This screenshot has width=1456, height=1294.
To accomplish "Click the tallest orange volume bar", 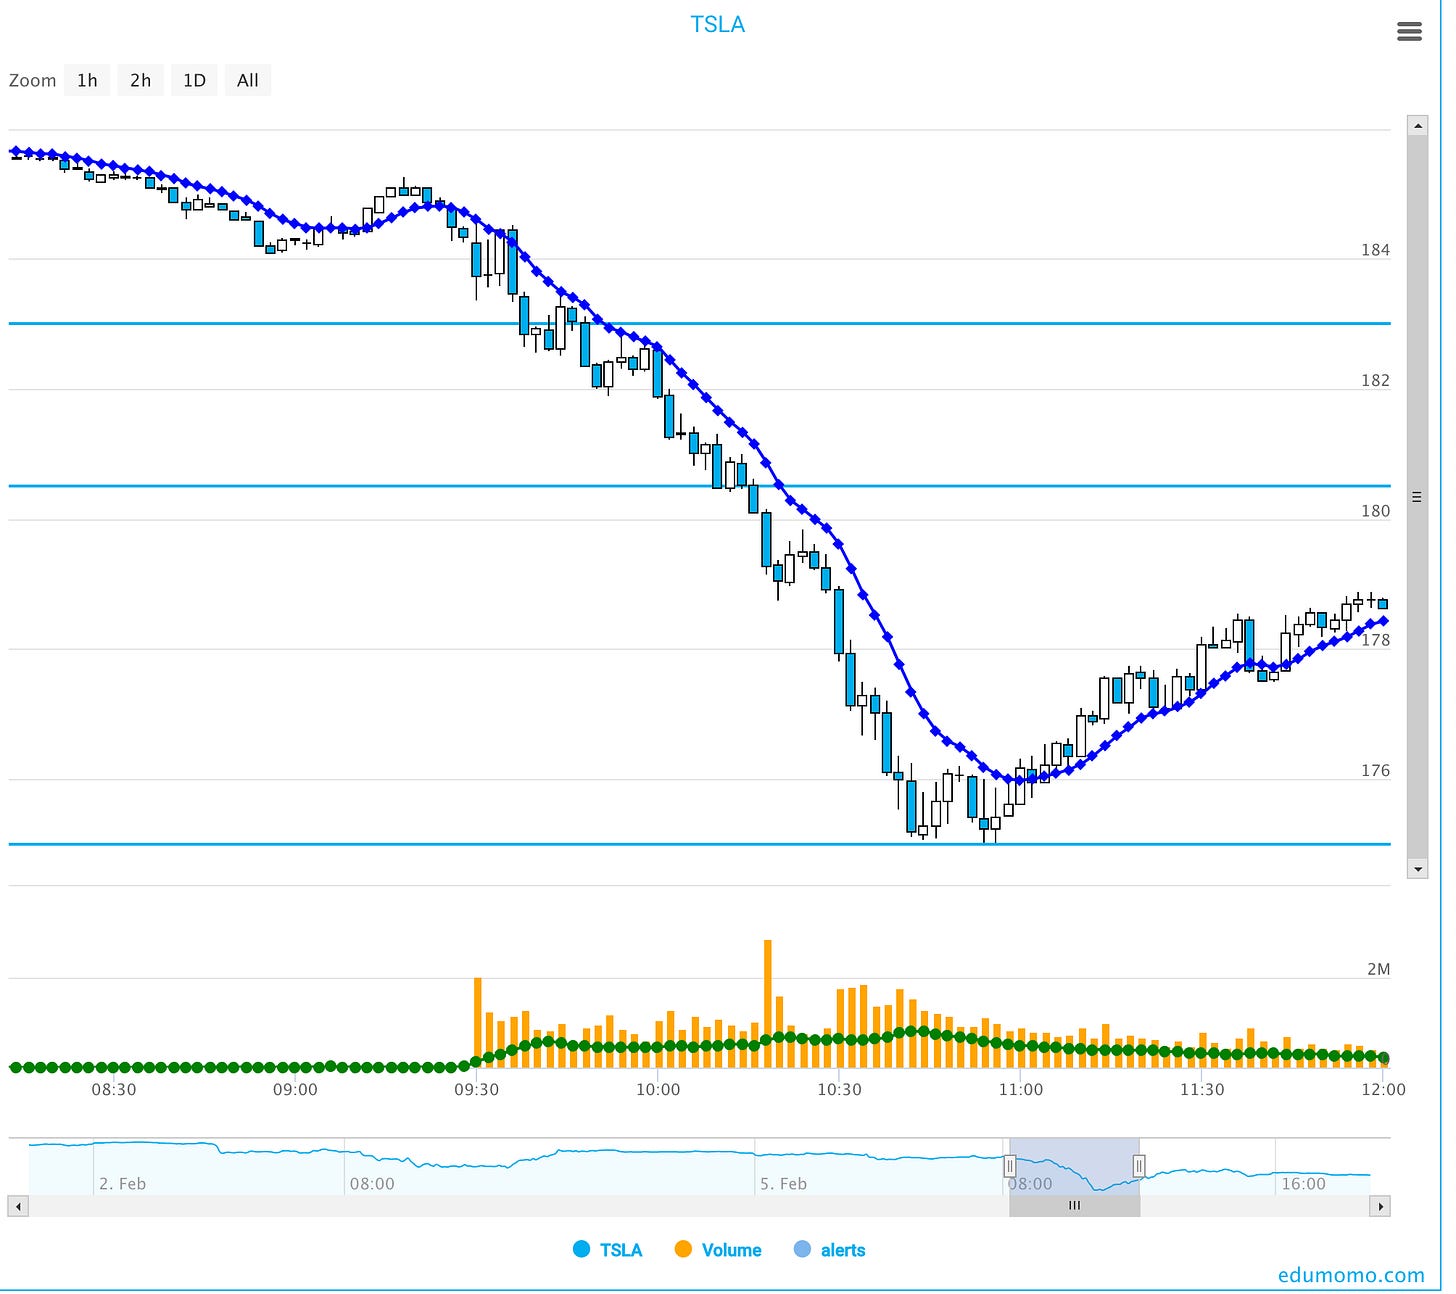I will [768, 1003].
